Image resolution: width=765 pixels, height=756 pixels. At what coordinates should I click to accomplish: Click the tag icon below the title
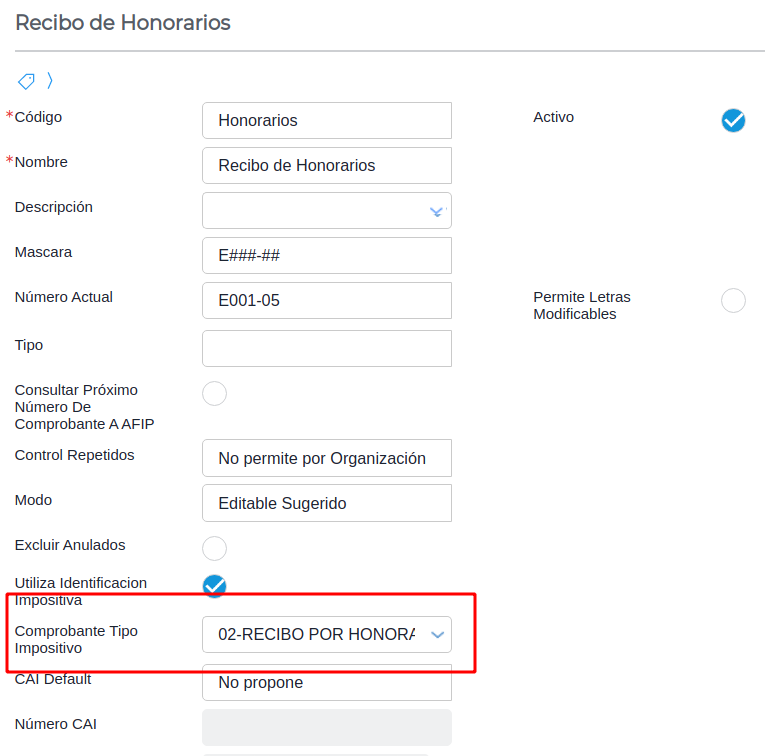coord(27,81)
